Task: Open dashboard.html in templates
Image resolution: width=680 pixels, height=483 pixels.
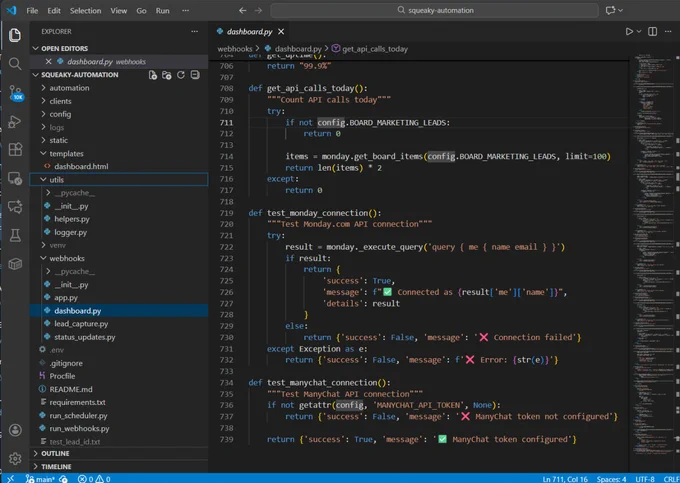Action: 81,166
